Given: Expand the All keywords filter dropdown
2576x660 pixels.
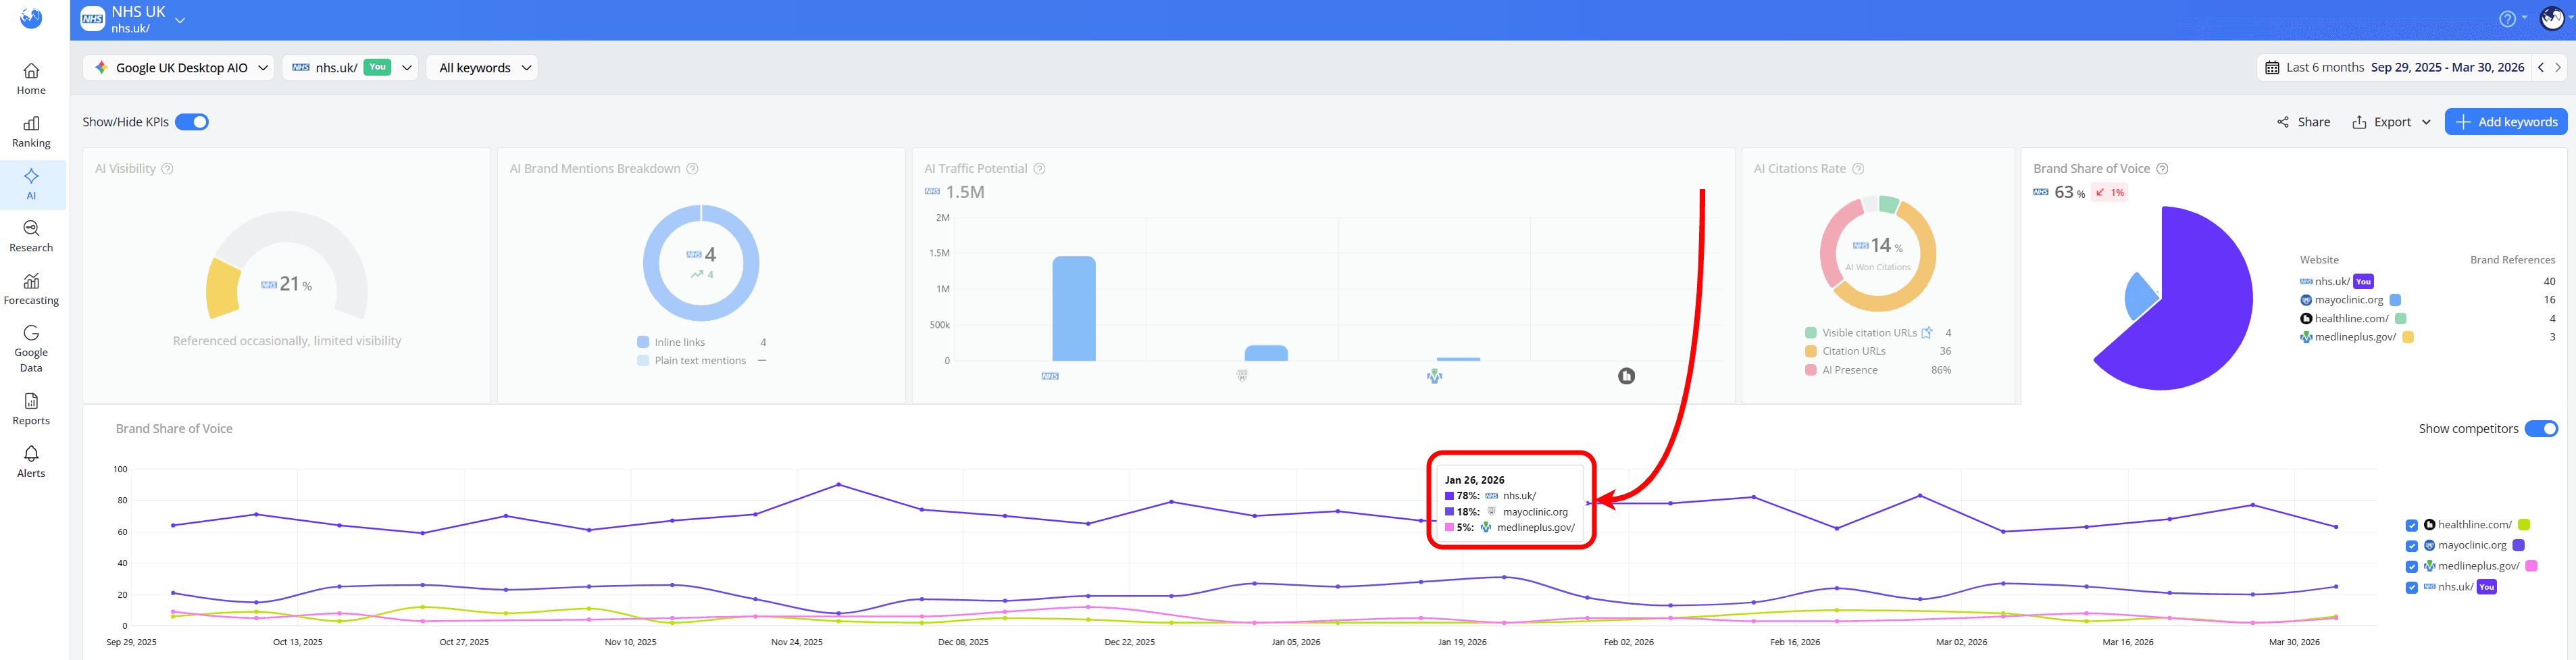Looking at the screenshot, I should click(482, 67).
